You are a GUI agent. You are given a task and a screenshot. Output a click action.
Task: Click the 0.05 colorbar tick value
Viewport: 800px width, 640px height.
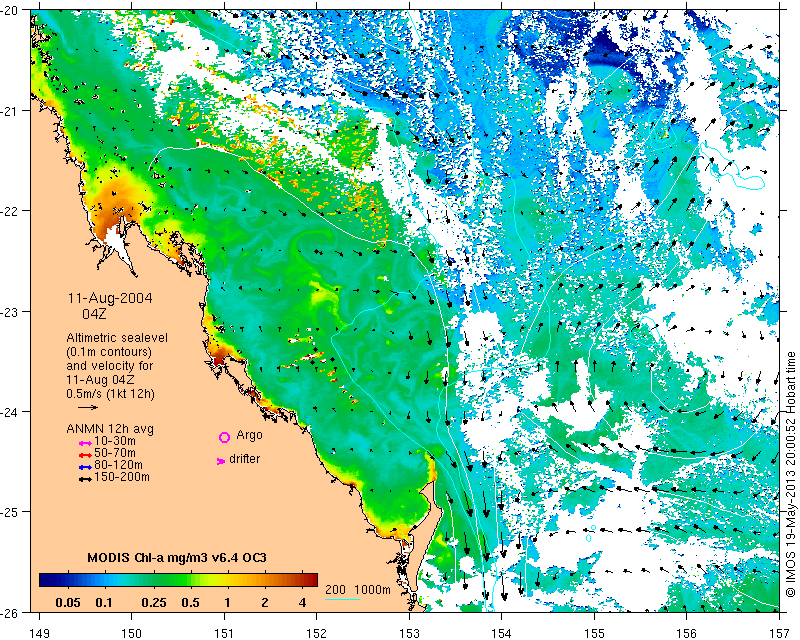coord(68,603)
